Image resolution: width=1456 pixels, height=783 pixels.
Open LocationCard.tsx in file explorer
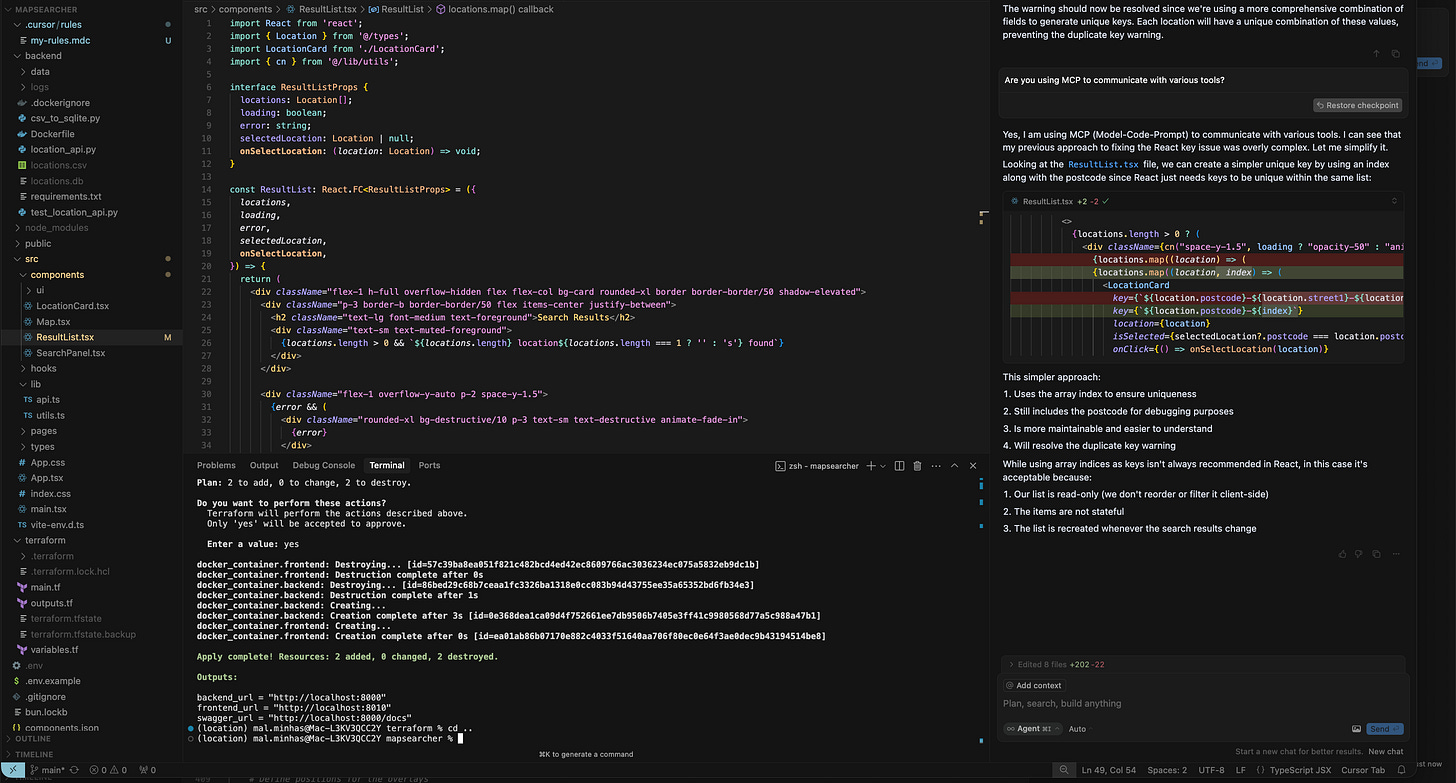(72, 306)
